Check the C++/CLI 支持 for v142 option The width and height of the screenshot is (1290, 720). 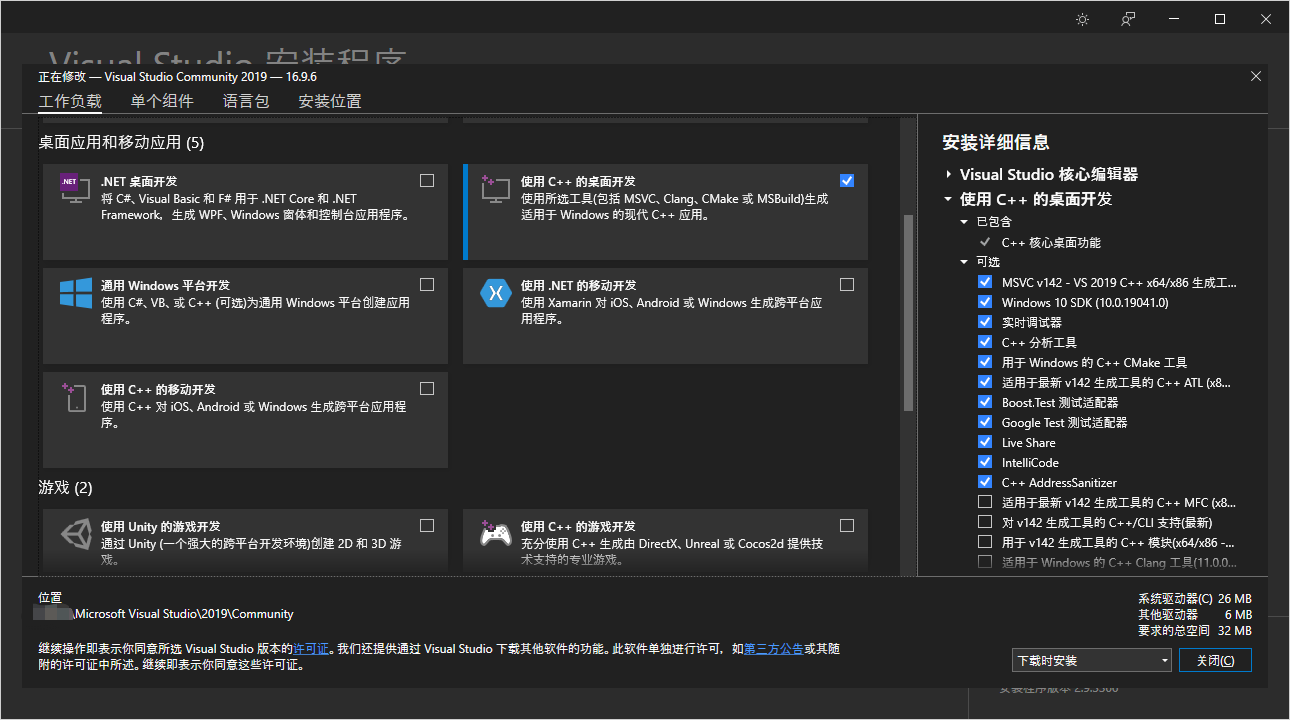[x=985, y=522]
